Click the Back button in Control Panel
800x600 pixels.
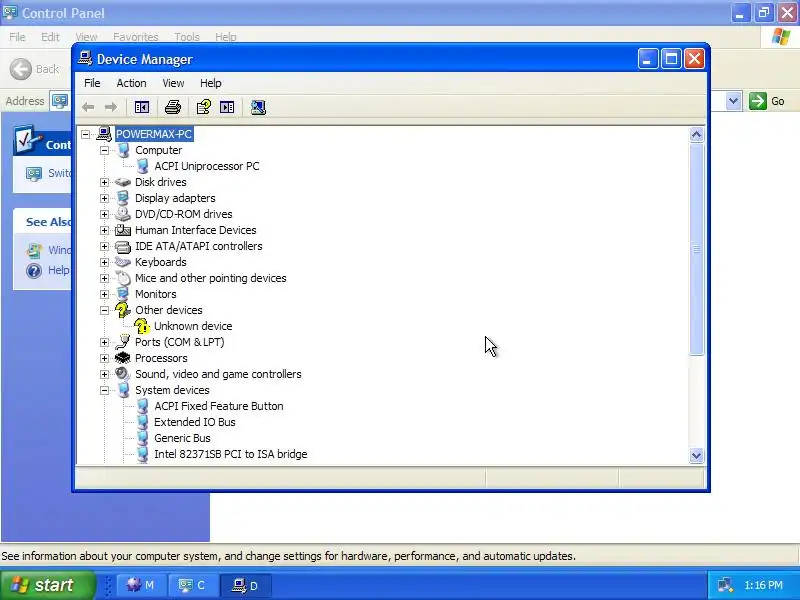34,69
